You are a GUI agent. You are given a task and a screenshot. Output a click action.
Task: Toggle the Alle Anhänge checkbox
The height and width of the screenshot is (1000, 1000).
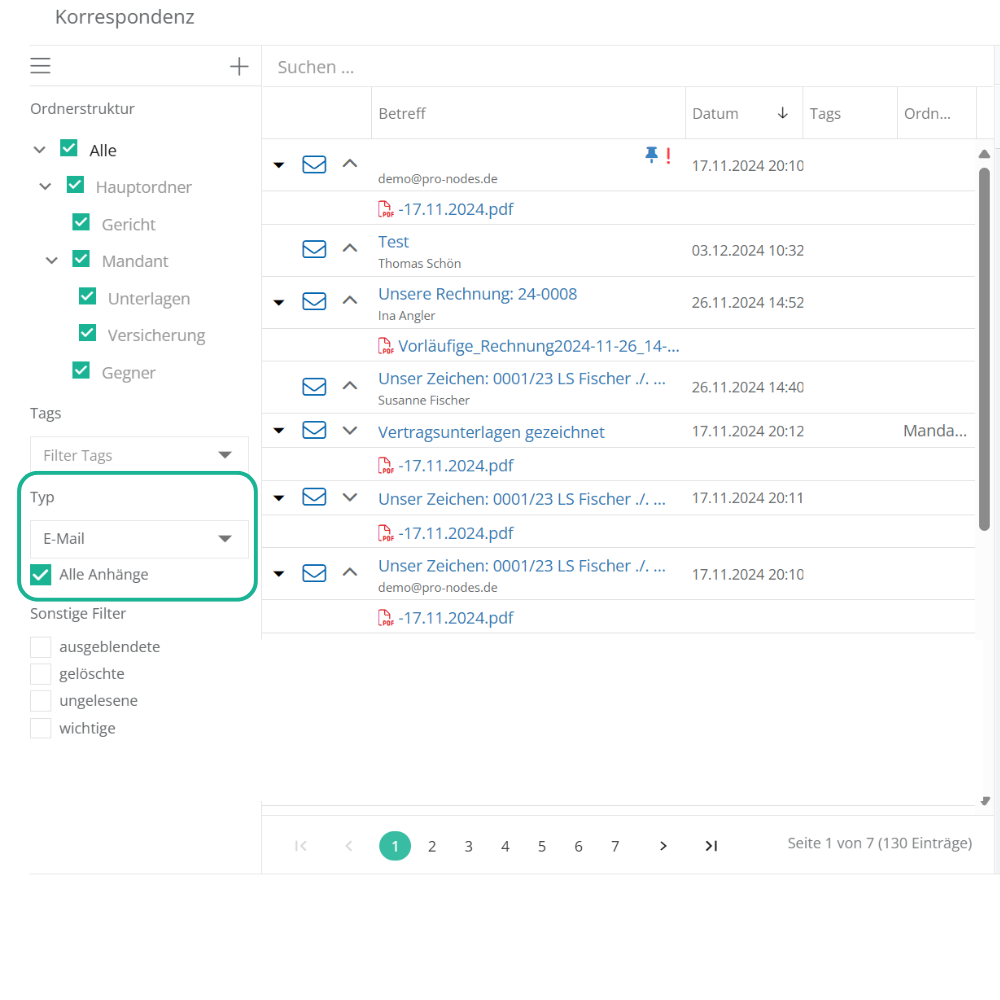click(x=41, y=574)
